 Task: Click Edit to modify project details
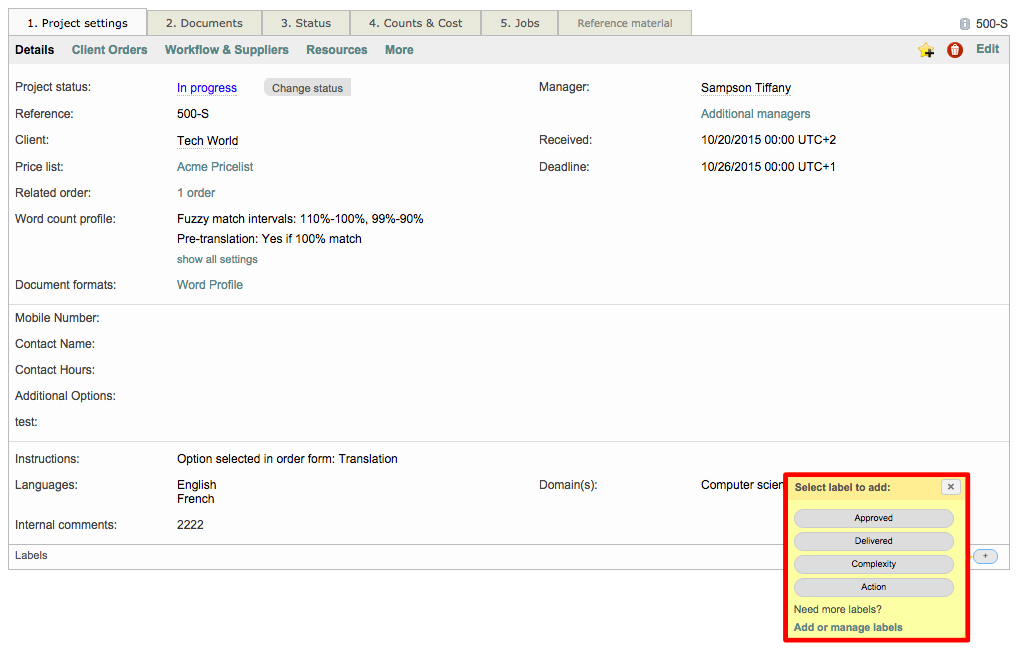[987, 49]
